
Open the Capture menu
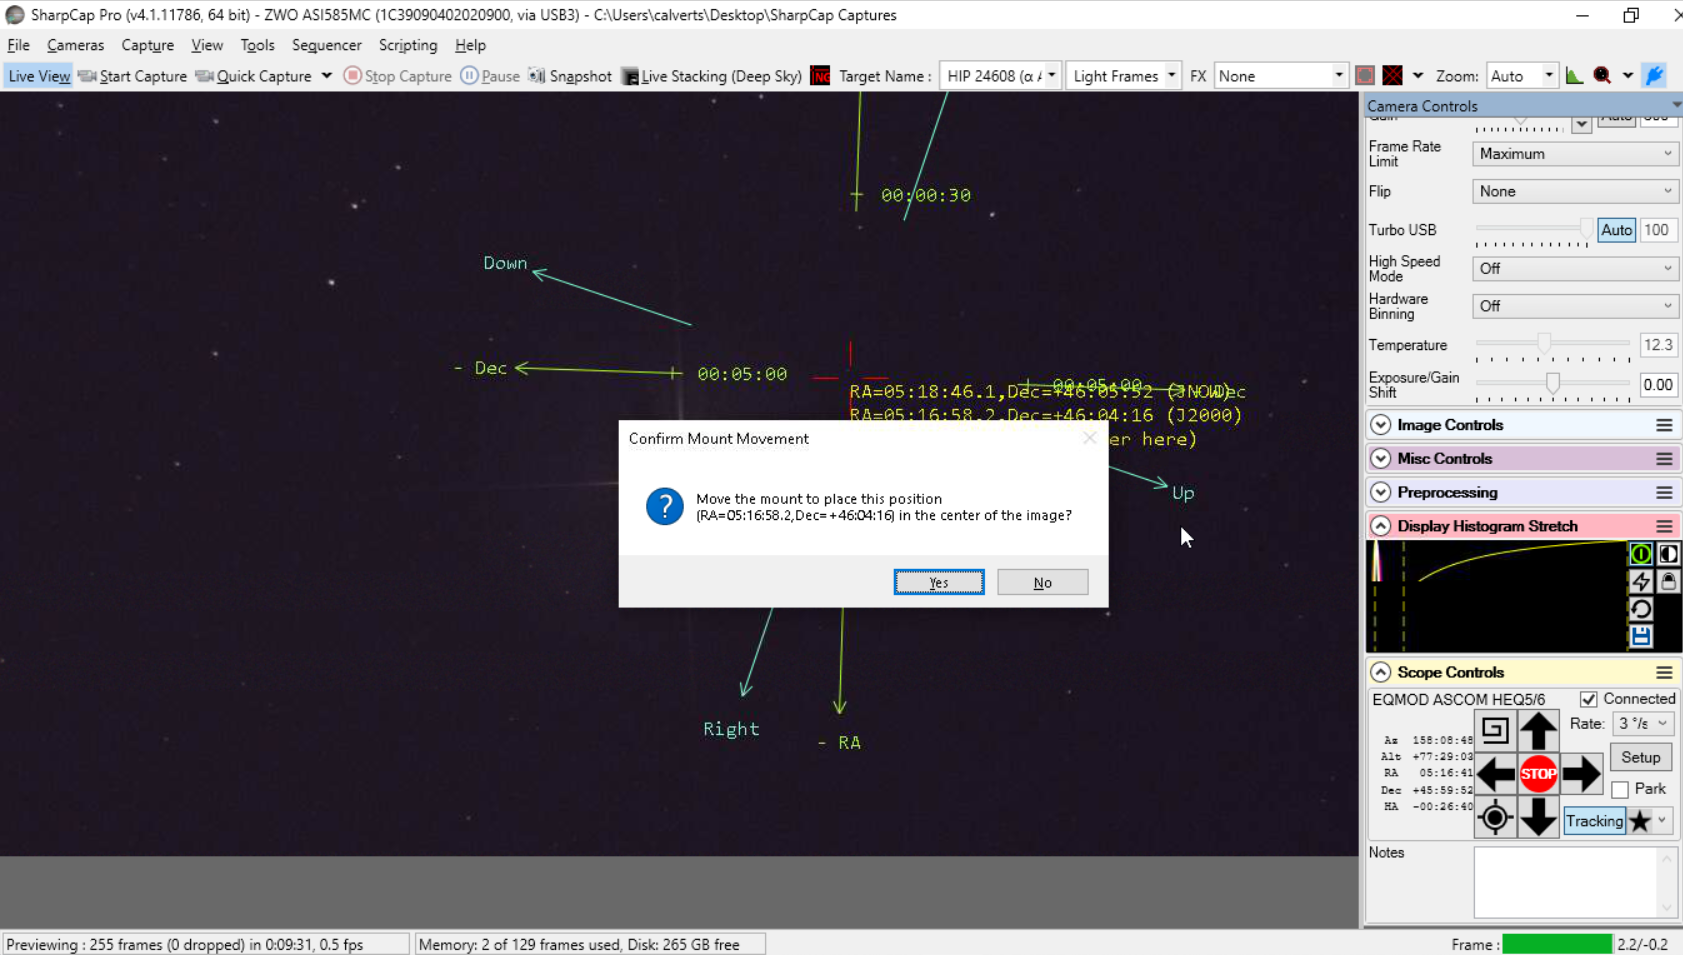click(x=147, y=45)
